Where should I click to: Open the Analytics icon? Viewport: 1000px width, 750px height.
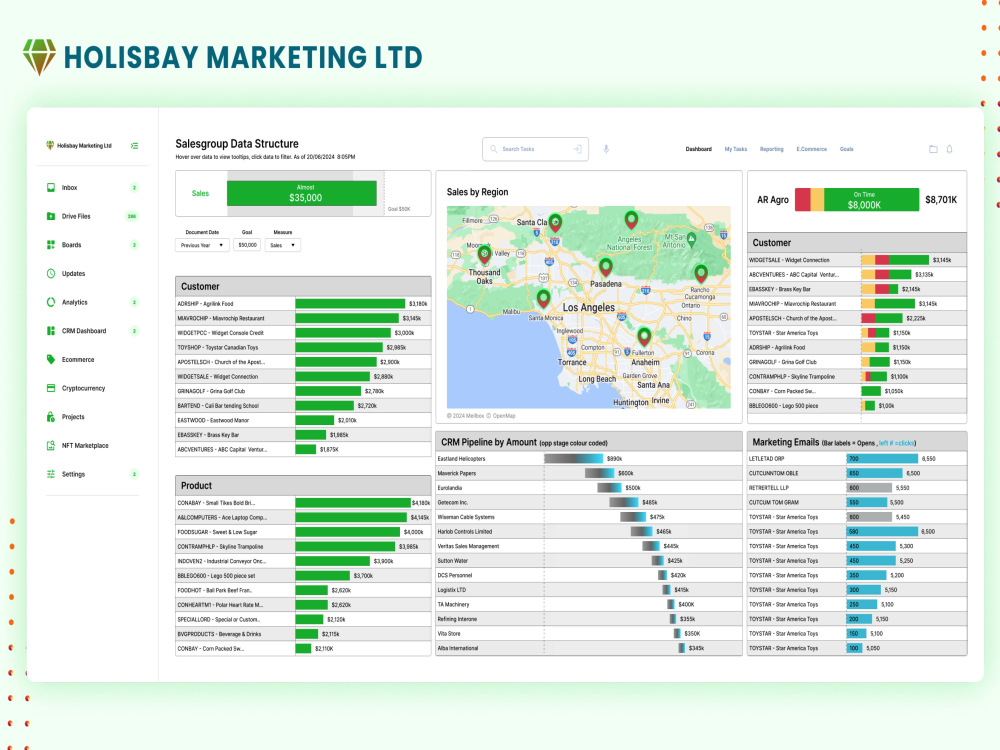pos(51,302)
